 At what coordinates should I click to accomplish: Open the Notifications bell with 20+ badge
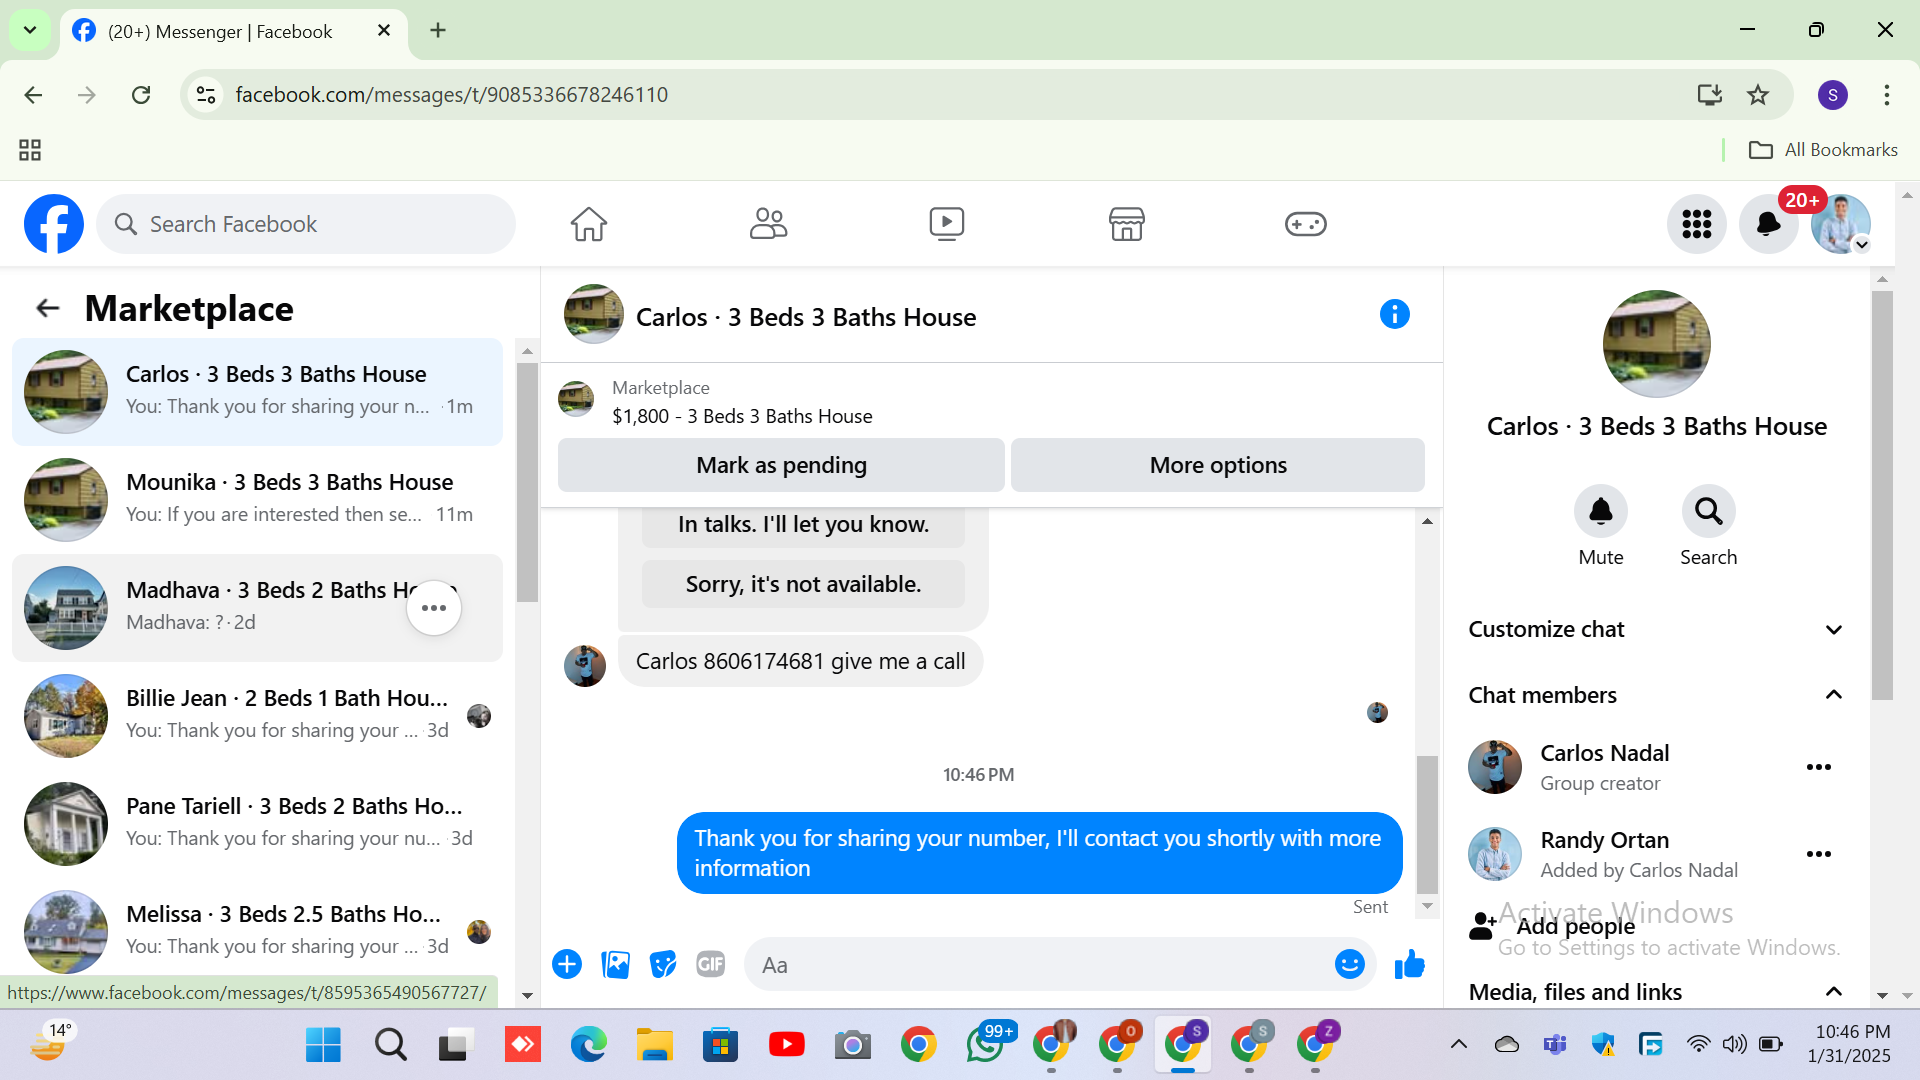[1769, 224]
